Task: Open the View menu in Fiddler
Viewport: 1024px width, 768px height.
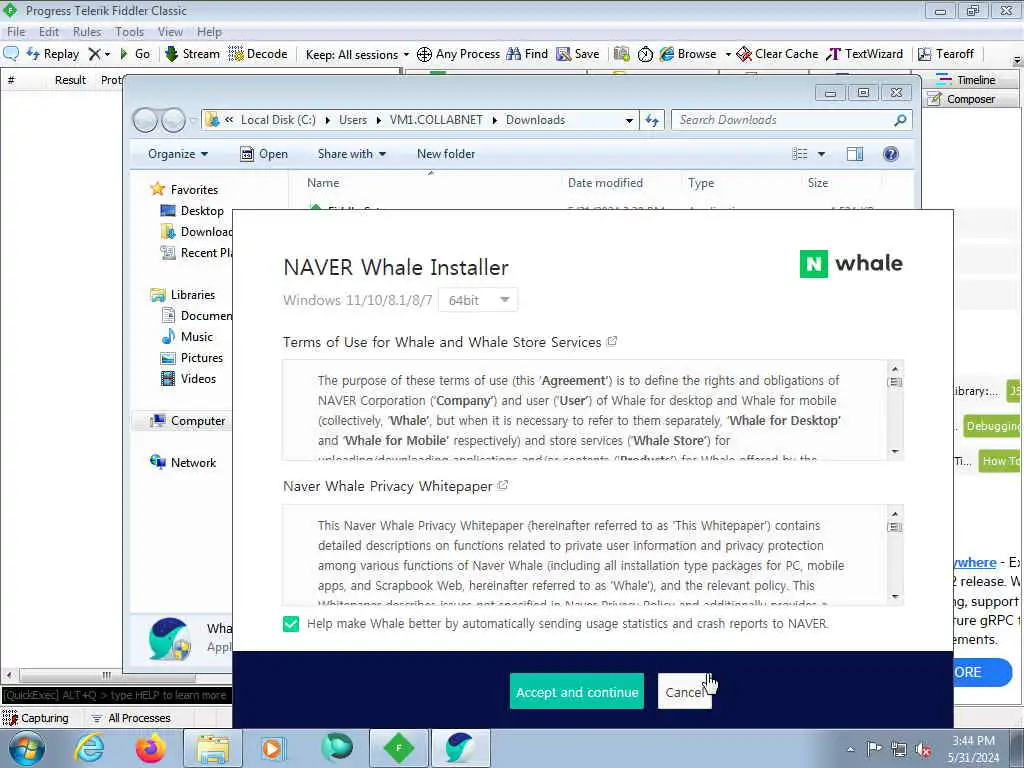Action: tap(170, 32)
